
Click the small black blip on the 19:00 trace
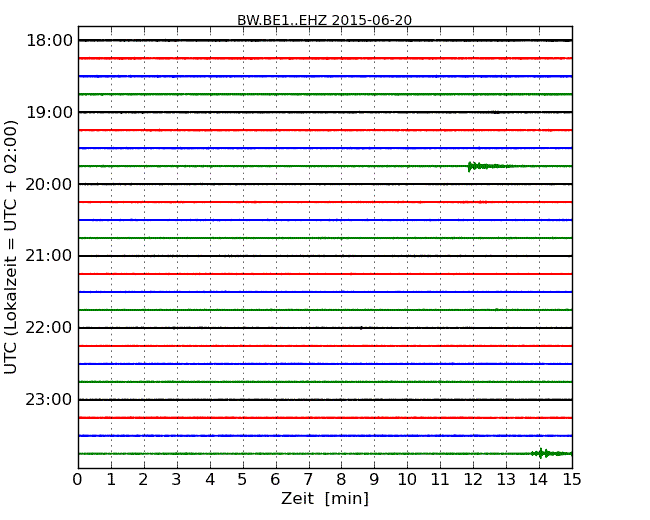(x=495, y=112)
